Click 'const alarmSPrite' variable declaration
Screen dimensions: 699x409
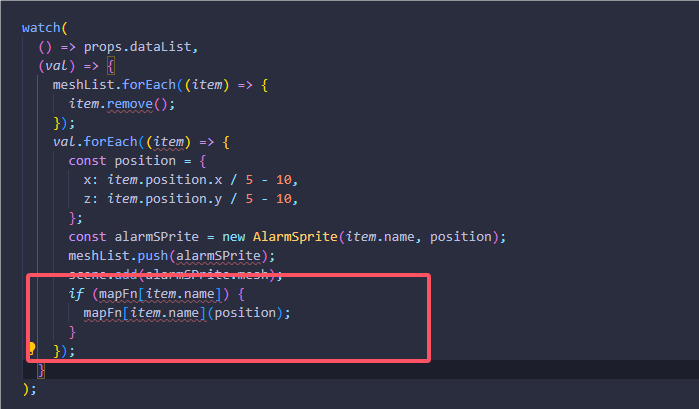(x=134, y=237)
